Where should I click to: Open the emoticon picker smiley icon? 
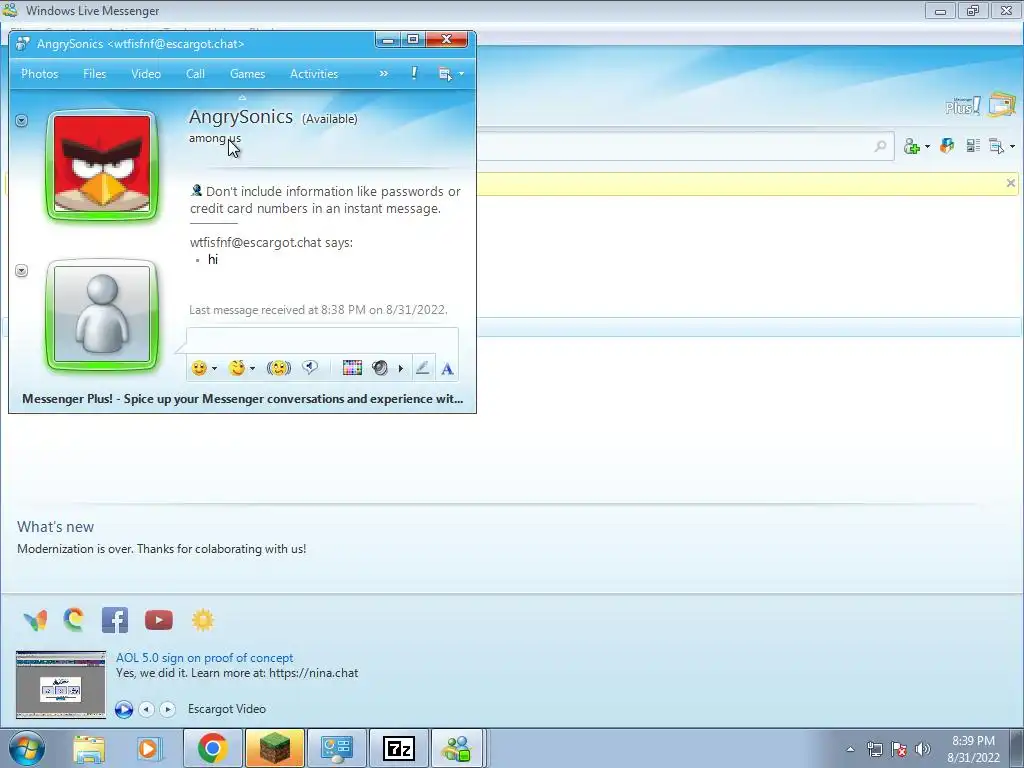[x=199, y=368]
